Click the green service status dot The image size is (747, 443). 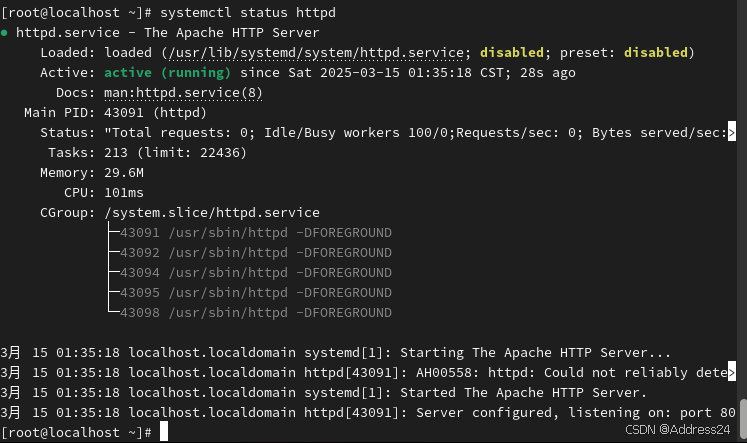4,33
